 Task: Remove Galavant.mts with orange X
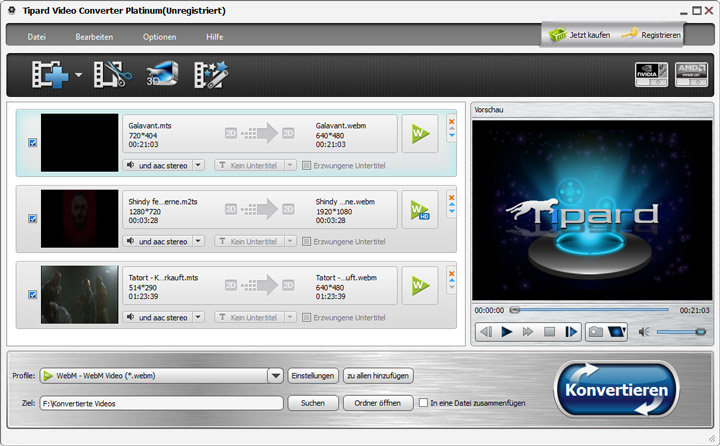(451, 121)
